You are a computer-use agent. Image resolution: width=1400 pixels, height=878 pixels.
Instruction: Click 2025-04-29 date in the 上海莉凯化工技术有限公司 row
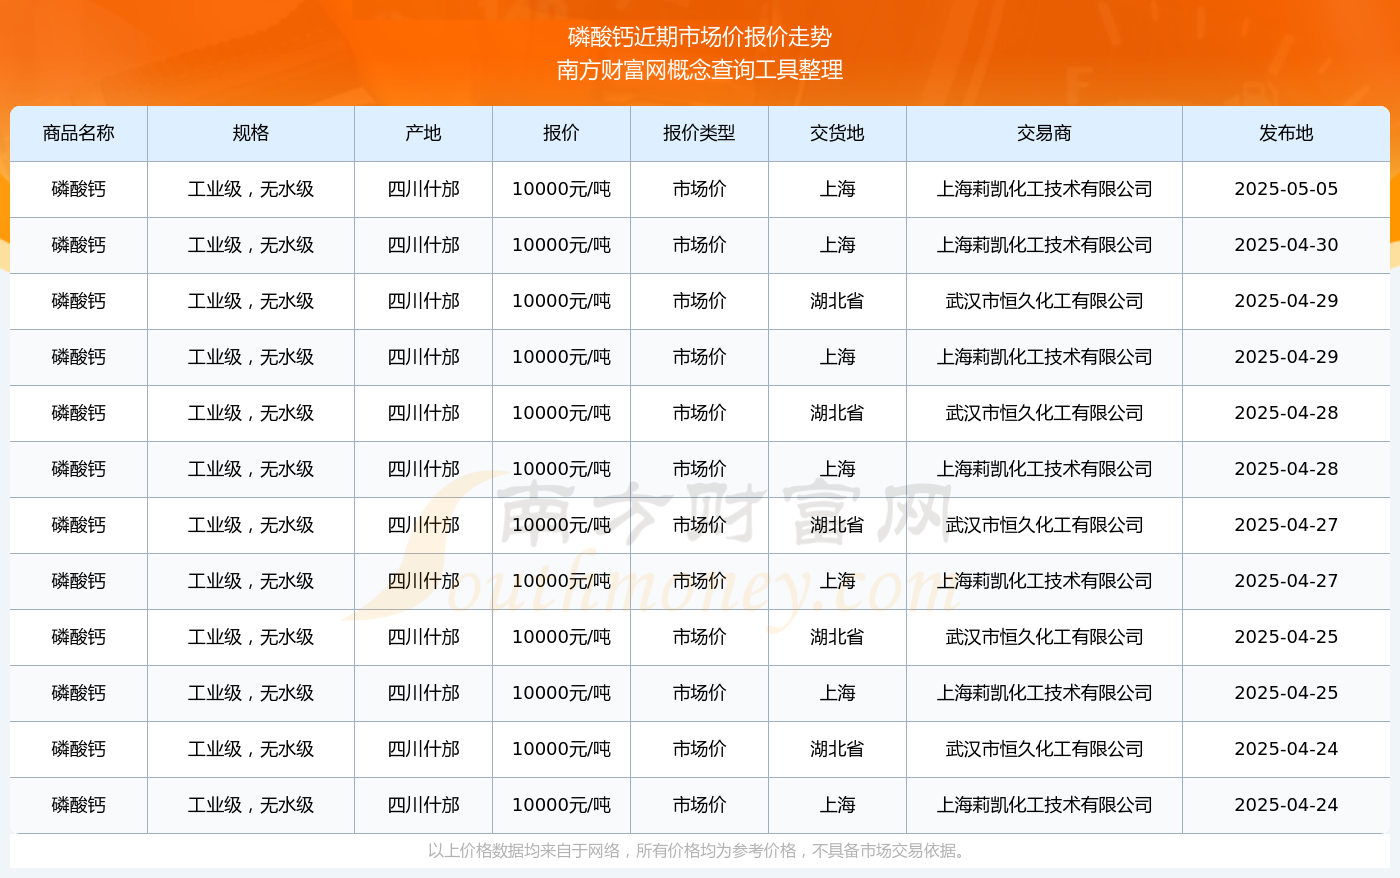tap(1286, 357)
